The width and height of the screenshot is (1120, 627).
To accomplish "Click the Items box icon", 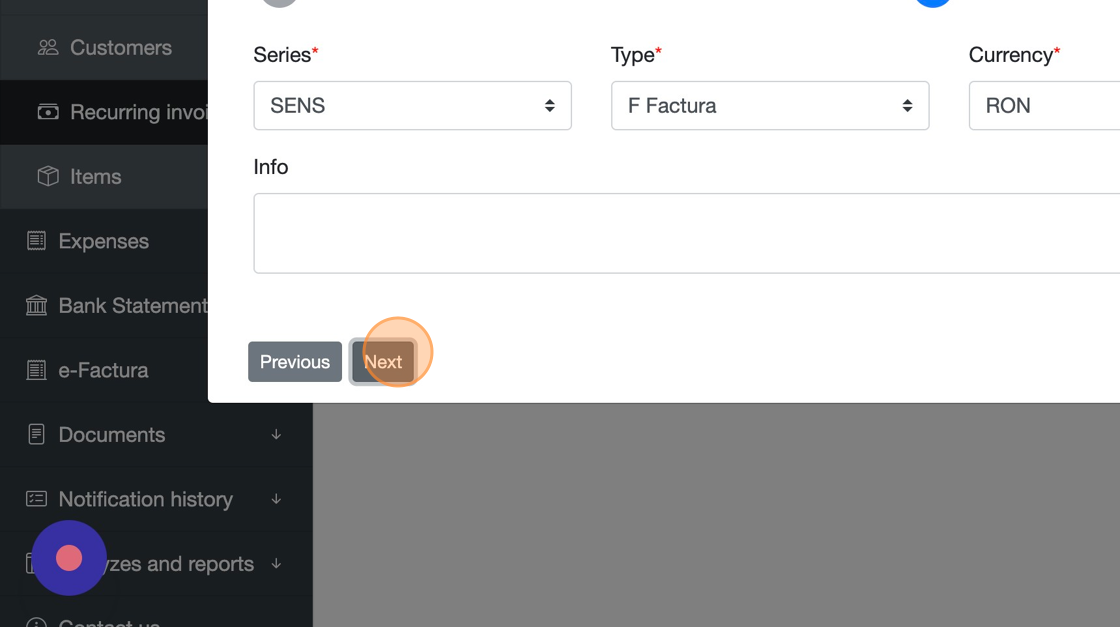I will tap(47, 177).
